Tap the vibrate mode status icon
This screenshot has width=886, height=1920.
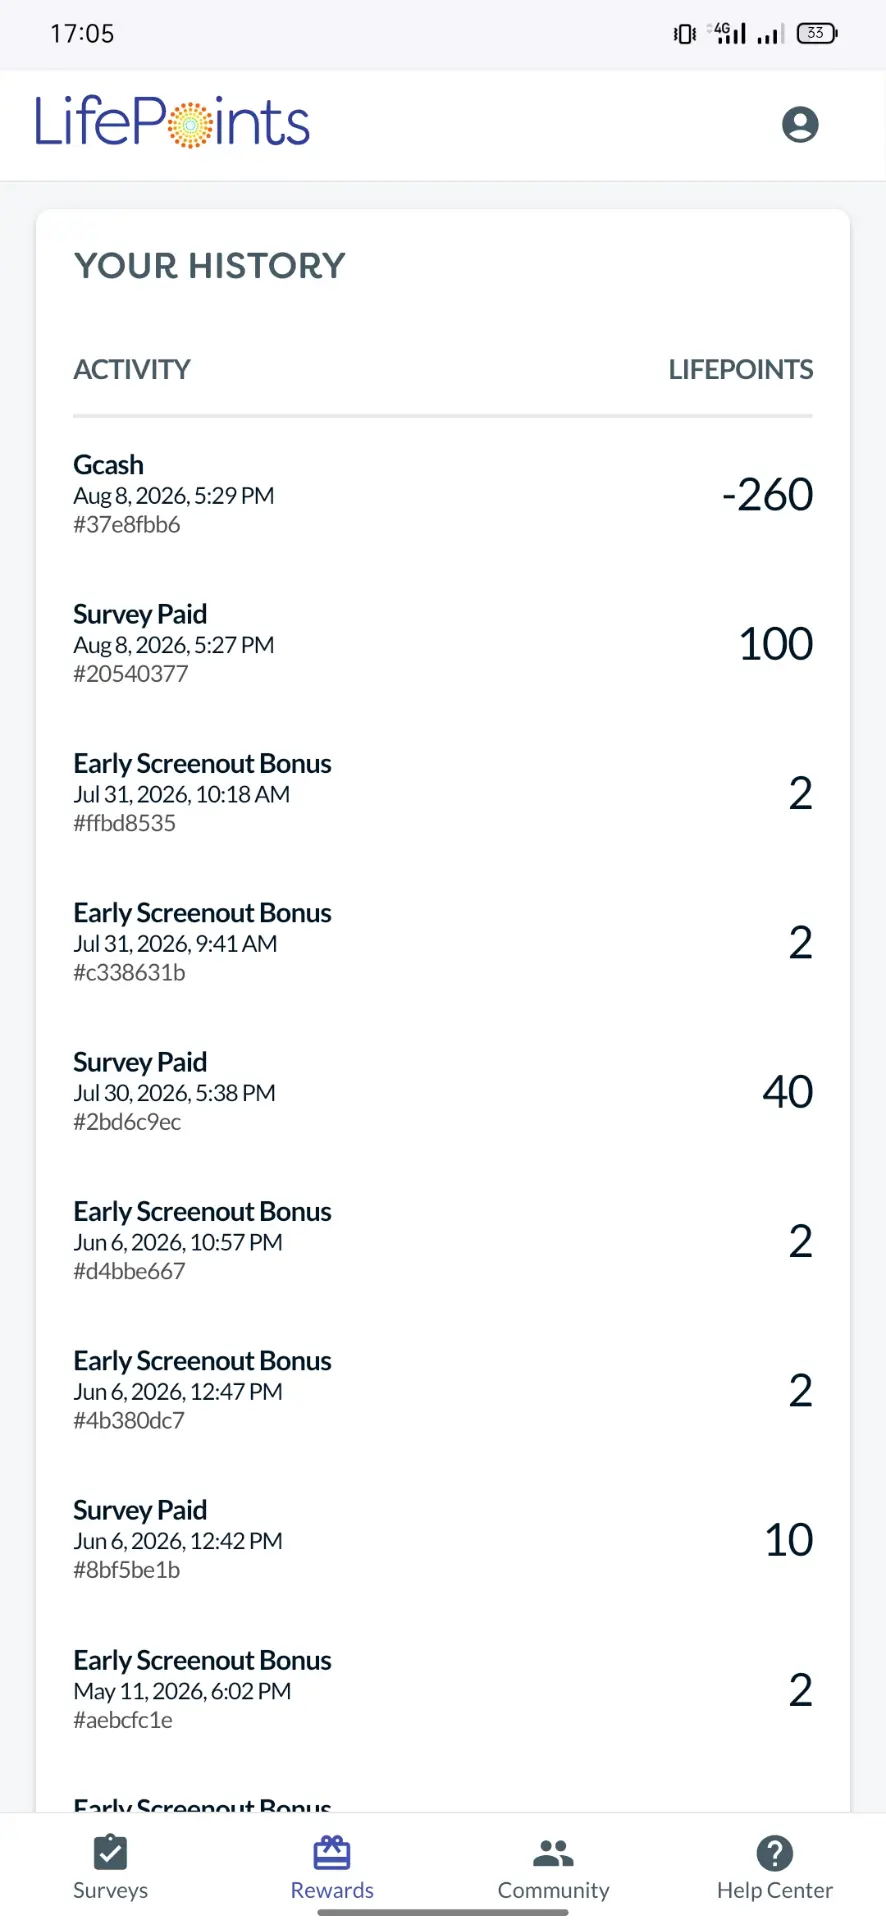(685, 34)
